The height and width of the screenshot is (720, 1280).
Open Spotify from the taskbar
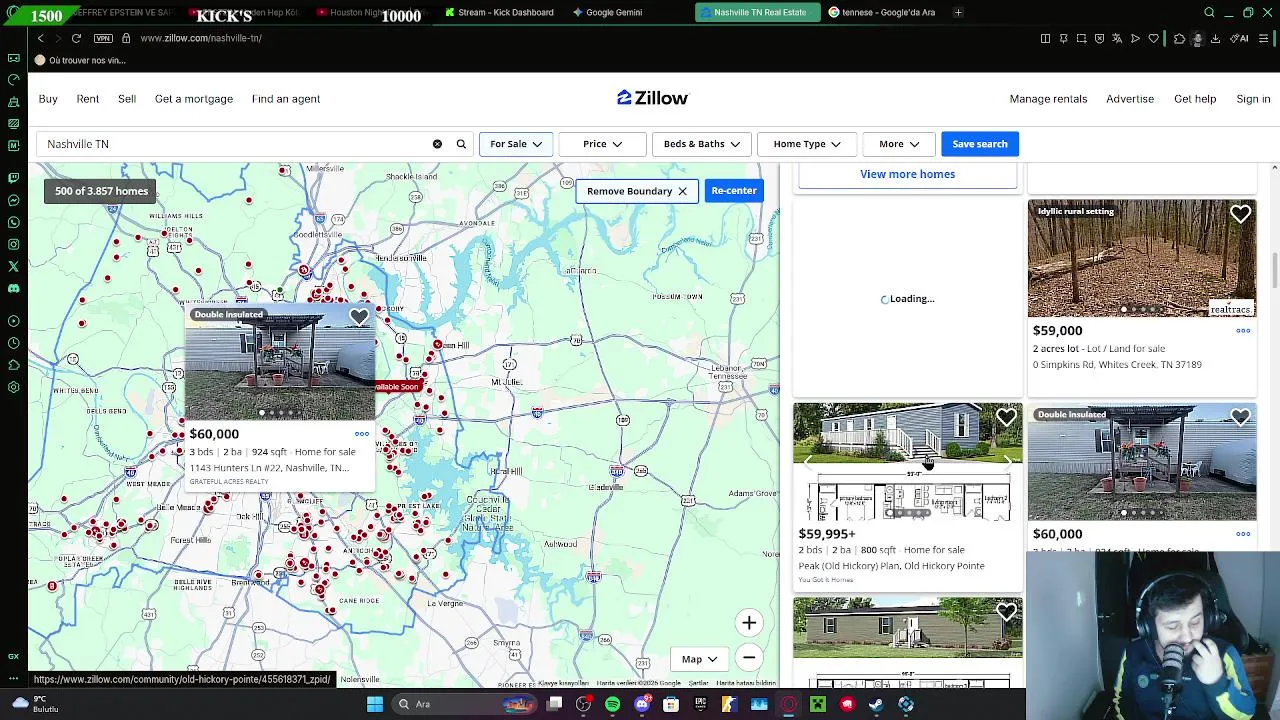click(x=613, y=704)
